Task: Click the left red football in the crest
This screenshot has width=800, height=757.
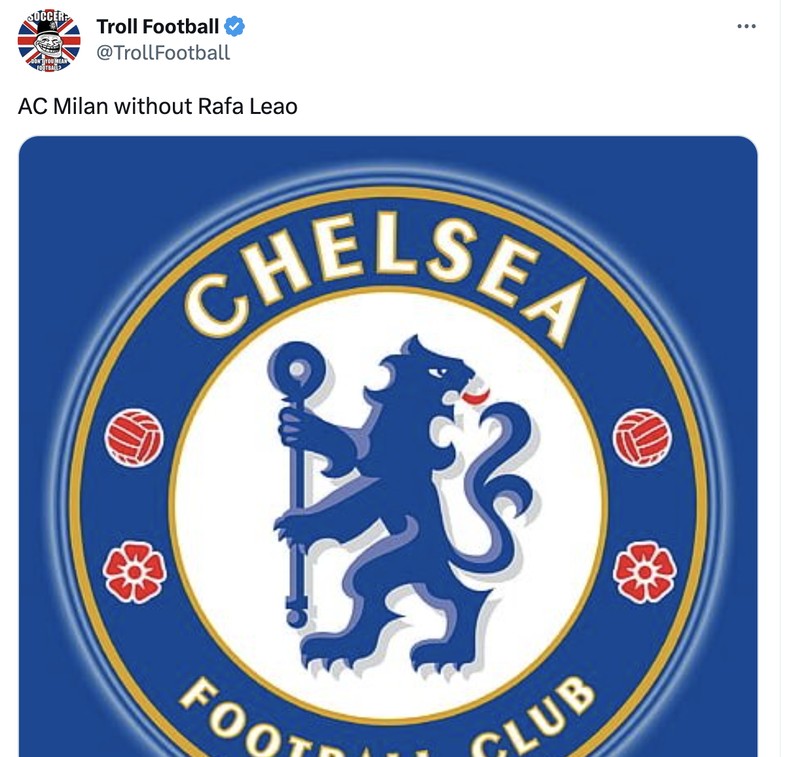Action: [x=134, y=438]
